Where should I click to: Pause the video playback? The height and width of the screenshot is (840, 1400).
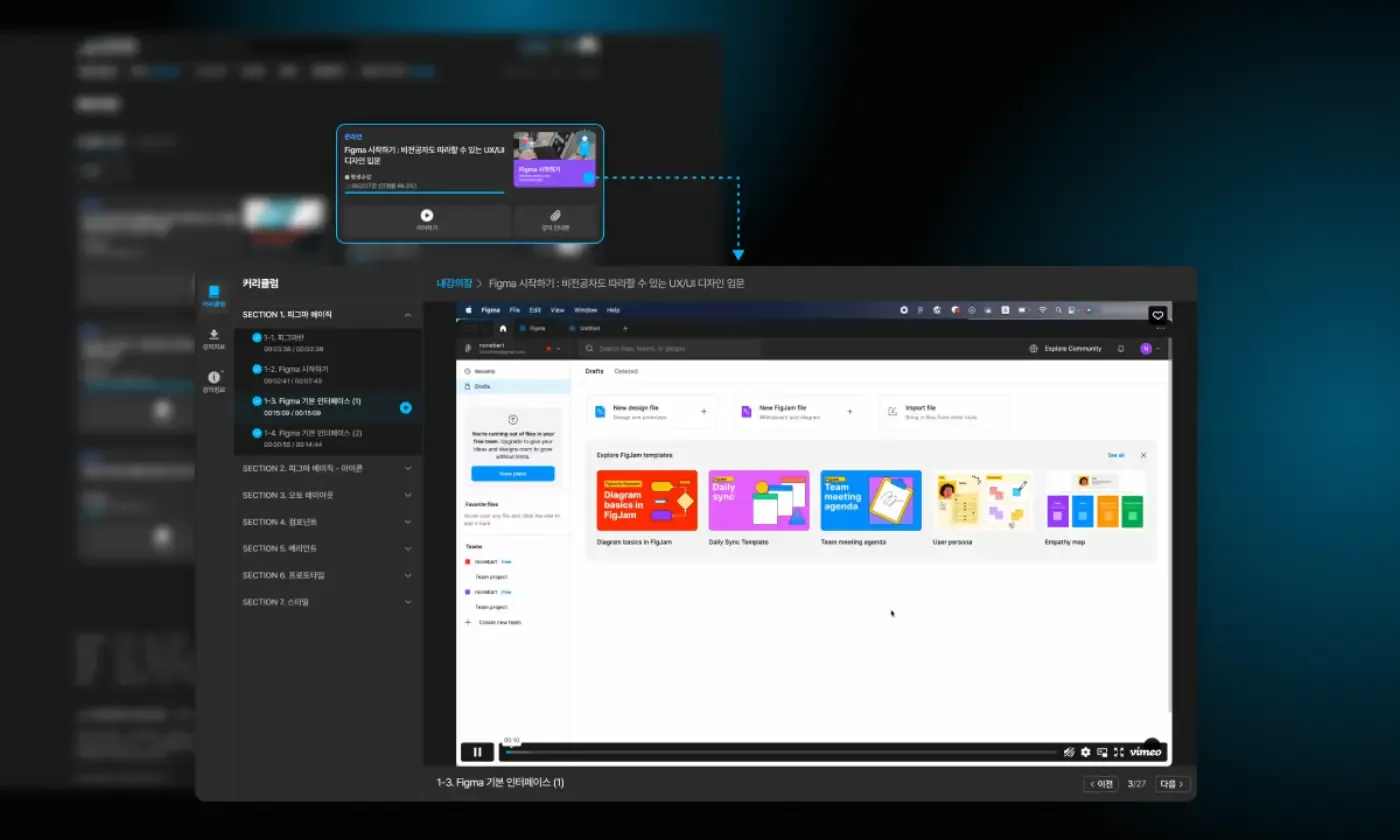coord(478,752)
